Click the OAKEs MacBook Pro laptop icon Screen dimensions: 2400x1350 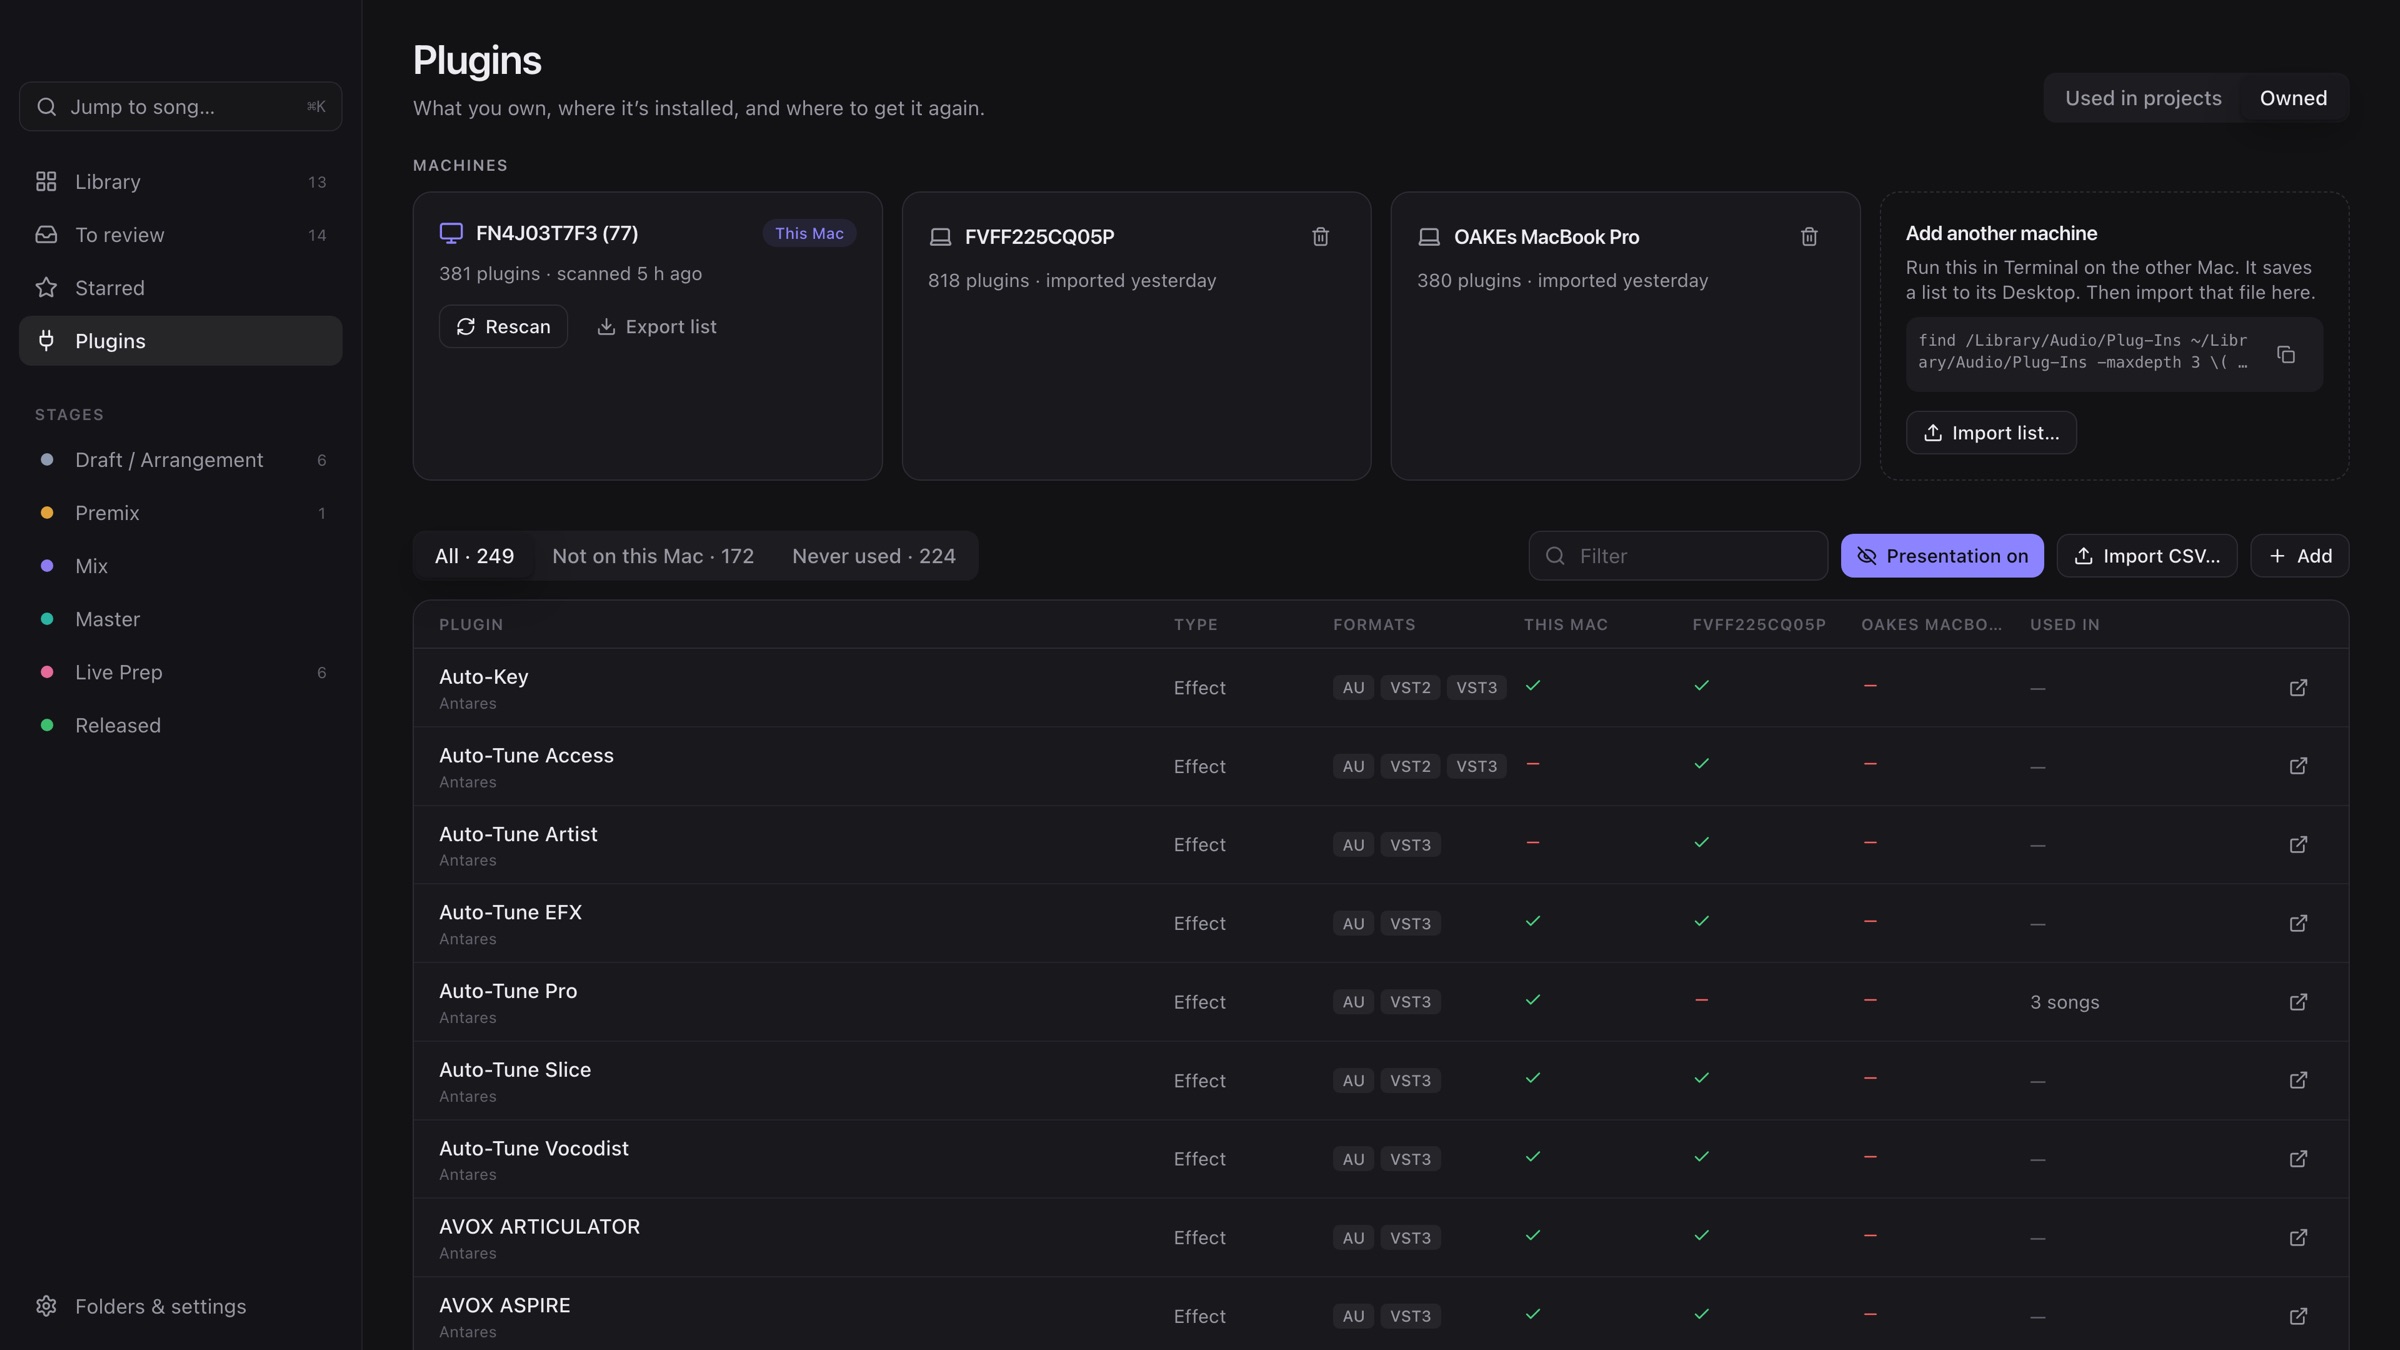(1429, 237)
